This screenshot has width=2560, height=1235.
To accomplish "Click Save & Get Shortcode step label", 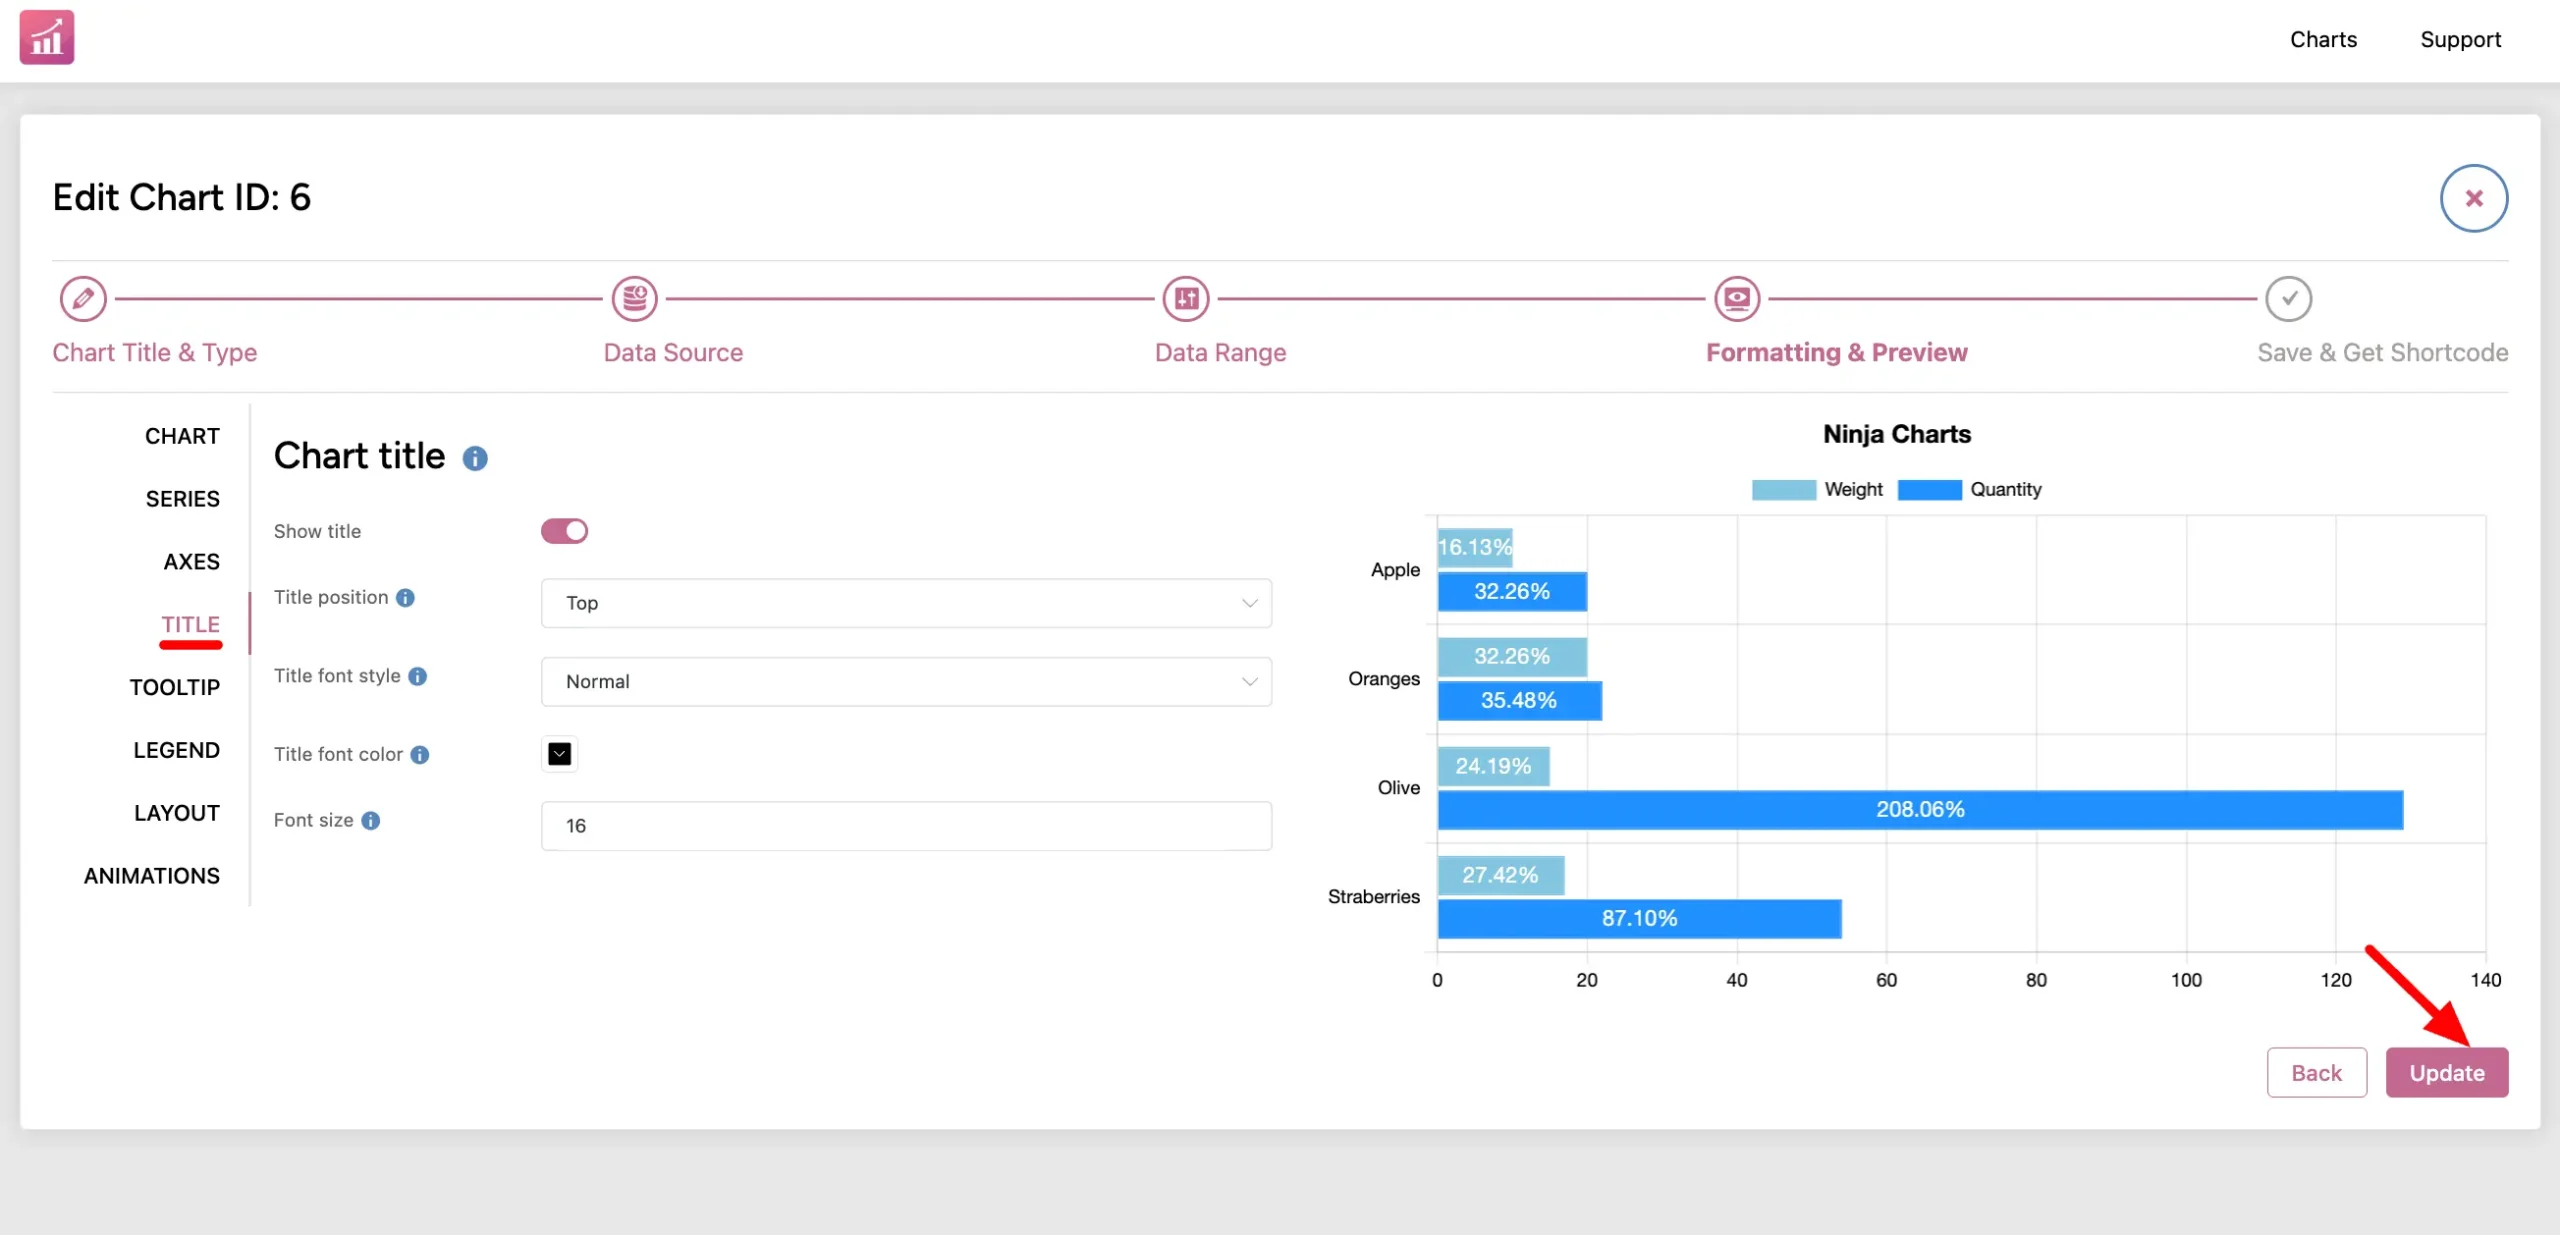I will click(2382, 353).
